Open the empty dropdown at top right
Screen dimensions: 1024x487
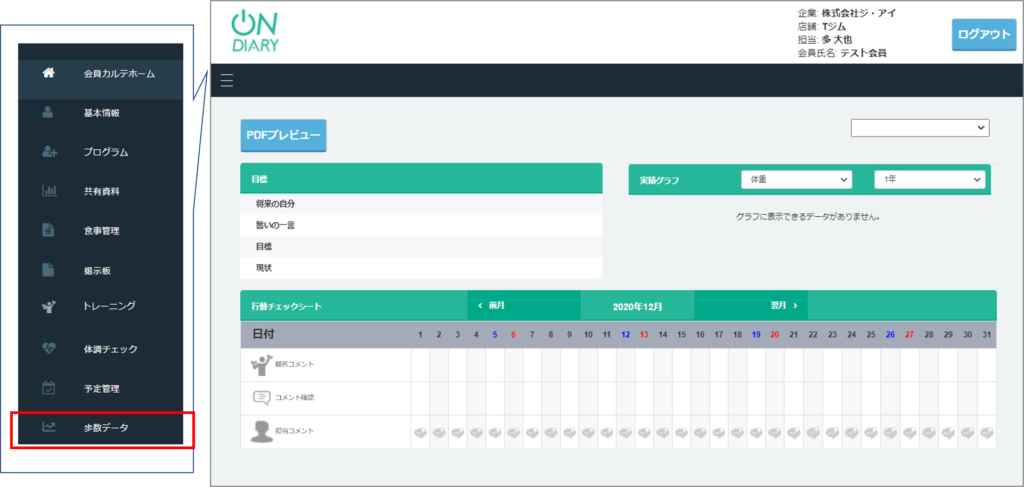pyautogui.click(x=919, y=128)
